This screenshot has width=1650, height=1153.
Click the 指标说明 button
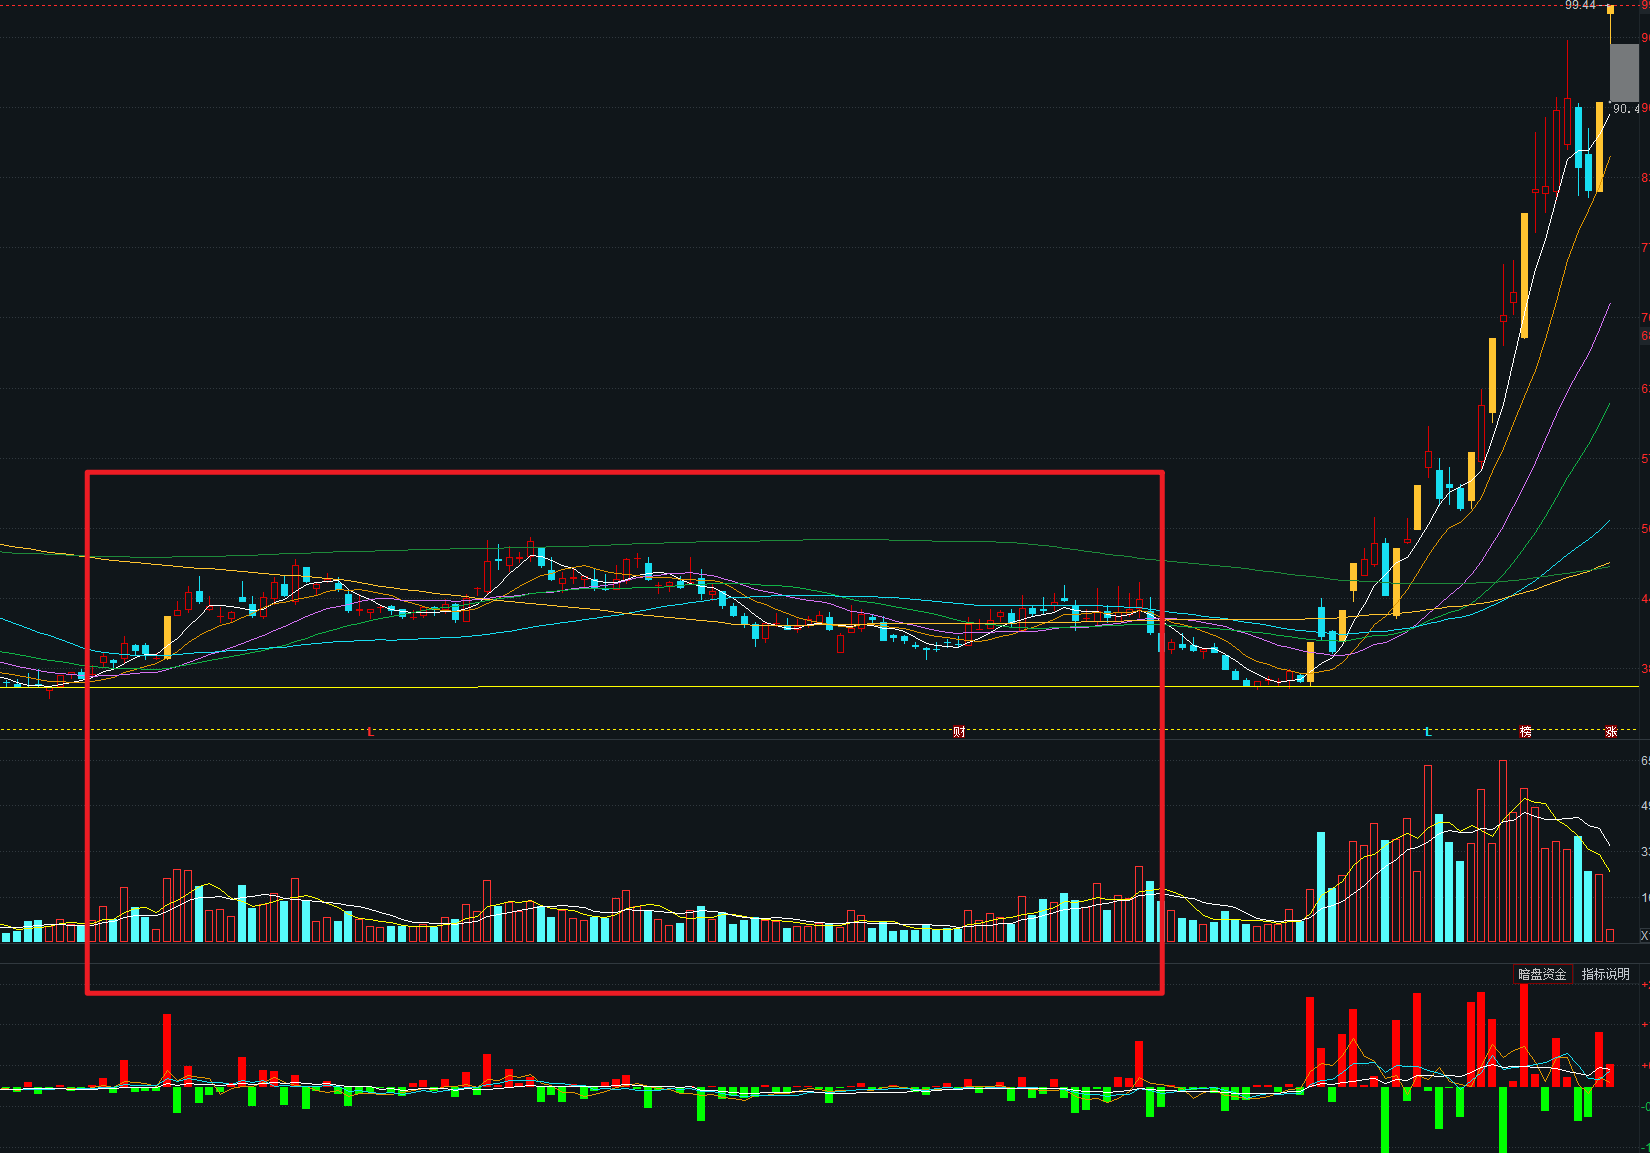(1605, 974)
